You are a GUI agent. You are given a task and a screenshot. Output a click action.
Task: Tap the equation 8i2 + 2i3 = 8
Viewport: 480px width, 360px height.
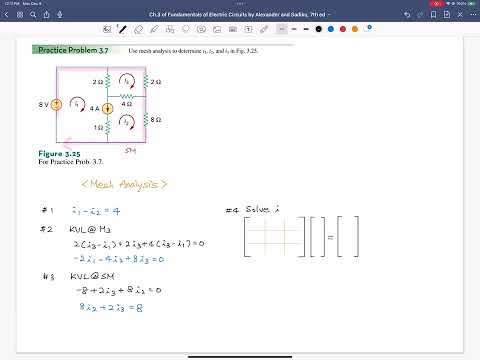coord(111,307)
